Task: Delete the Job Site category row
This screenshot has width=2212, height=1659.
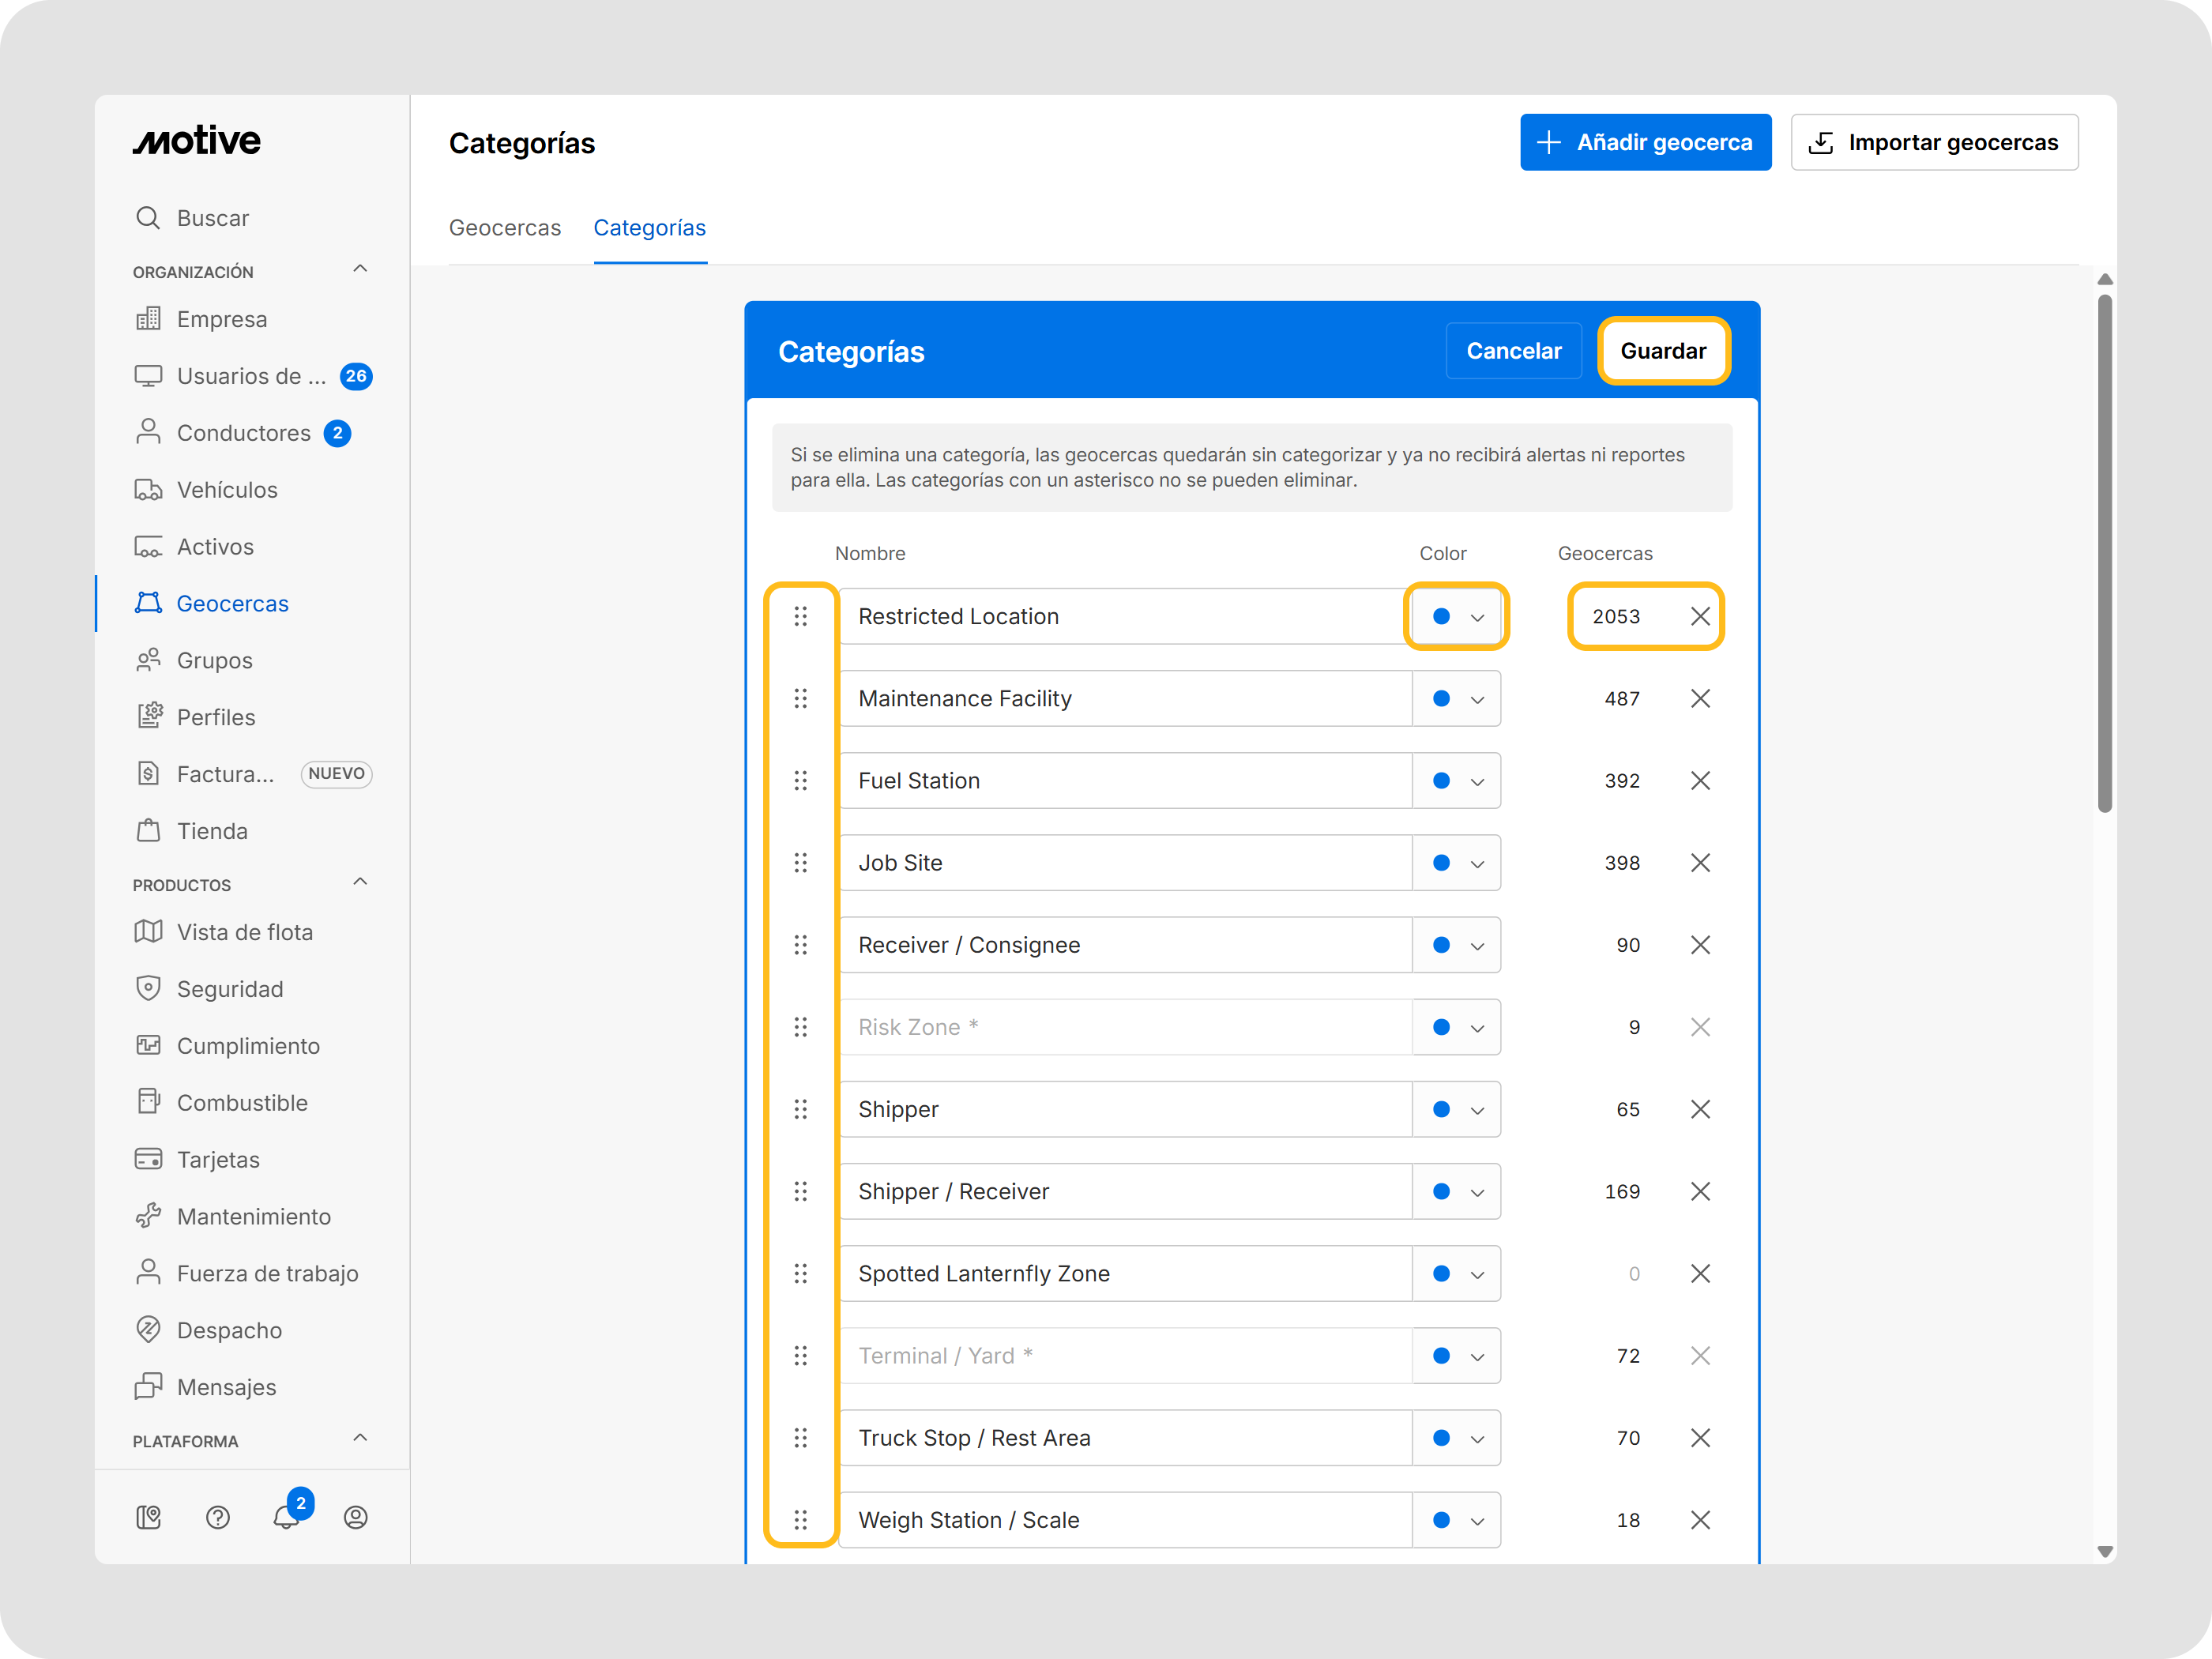Action: pos(1700,863)
